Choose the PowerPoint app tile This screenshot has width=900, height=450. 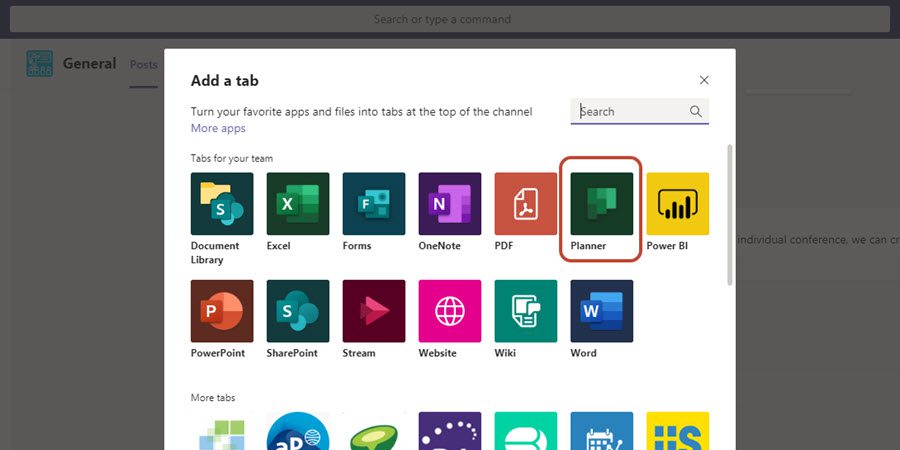[222, 311]
